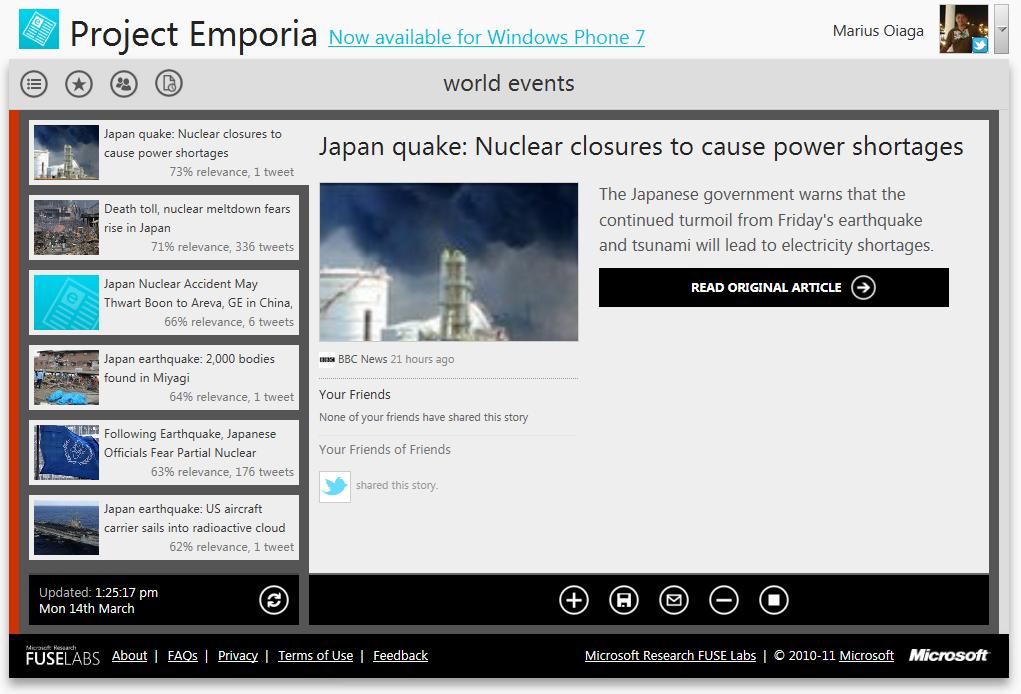Click the shared this story text

[397, 485]
